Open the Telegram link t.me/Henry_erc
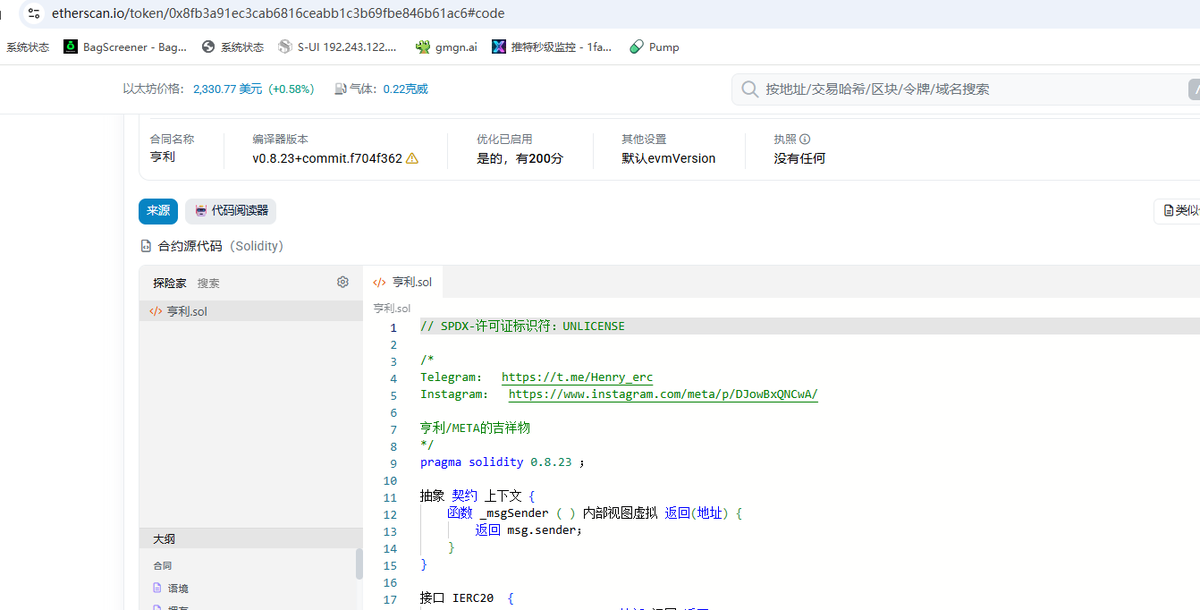This screenshot has height=610, width=1200. (x=577, y=377)
